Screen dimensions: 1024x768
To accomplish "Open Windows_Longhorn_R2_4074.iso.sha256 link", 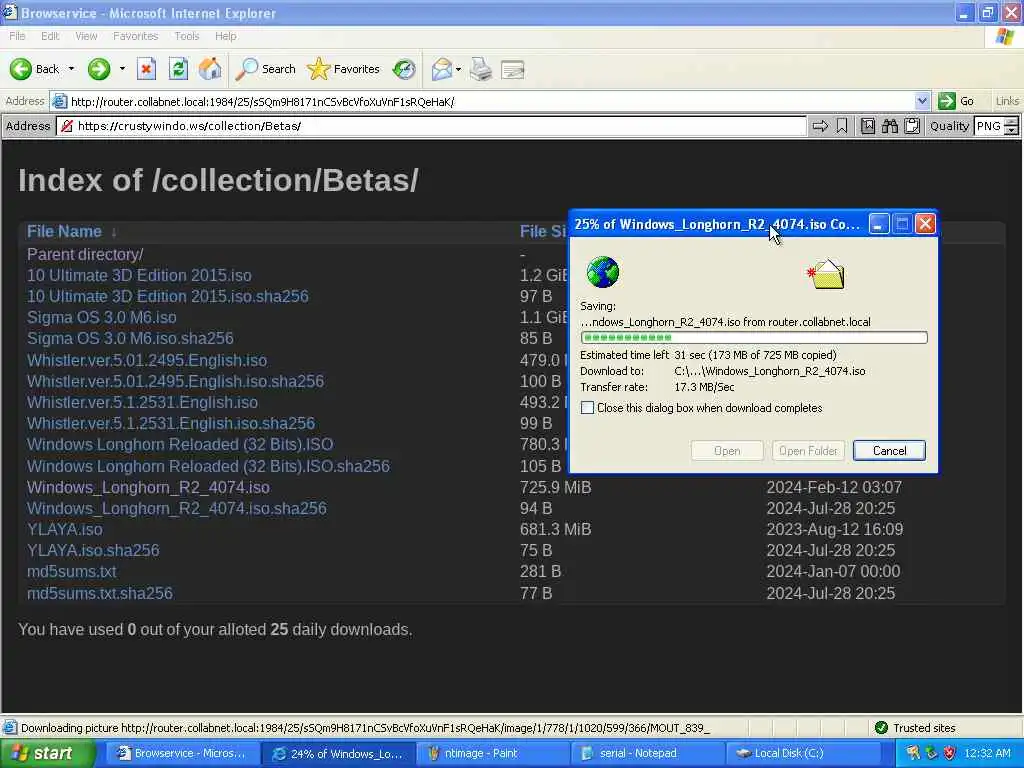I will (177, 508).
